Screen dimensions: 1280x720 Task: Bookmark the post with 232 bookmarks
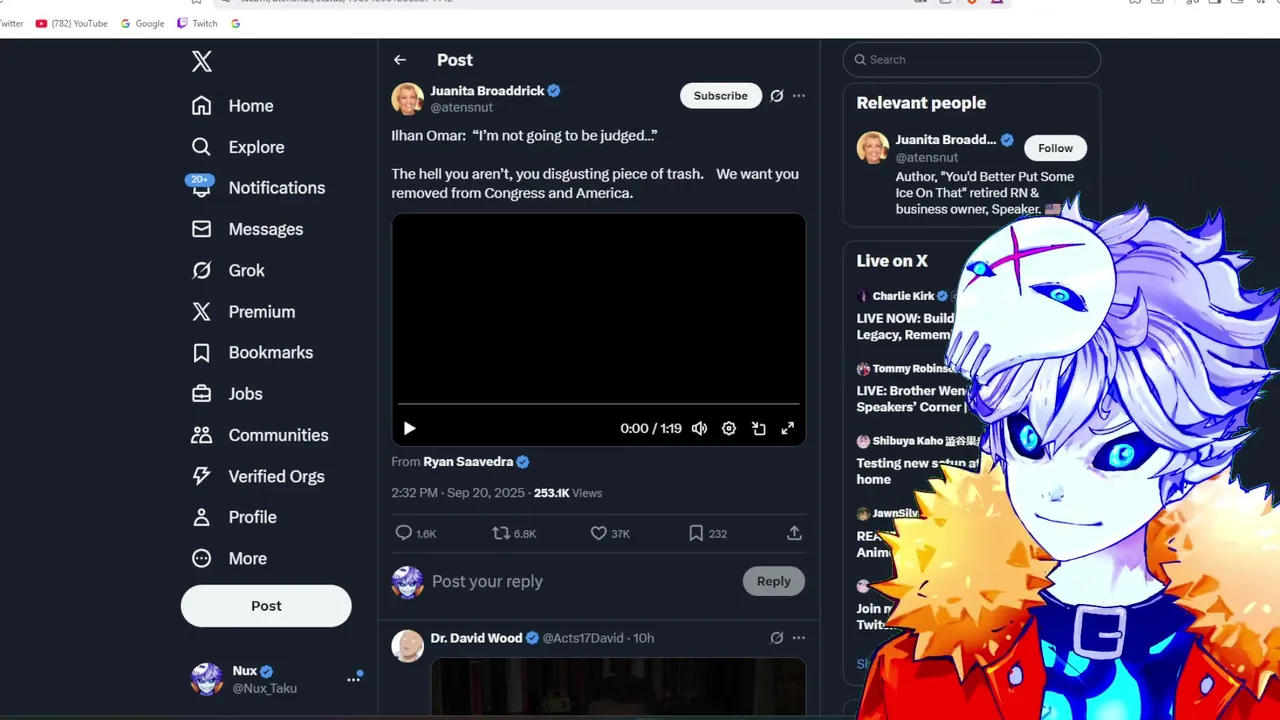[x=707, y=534]
